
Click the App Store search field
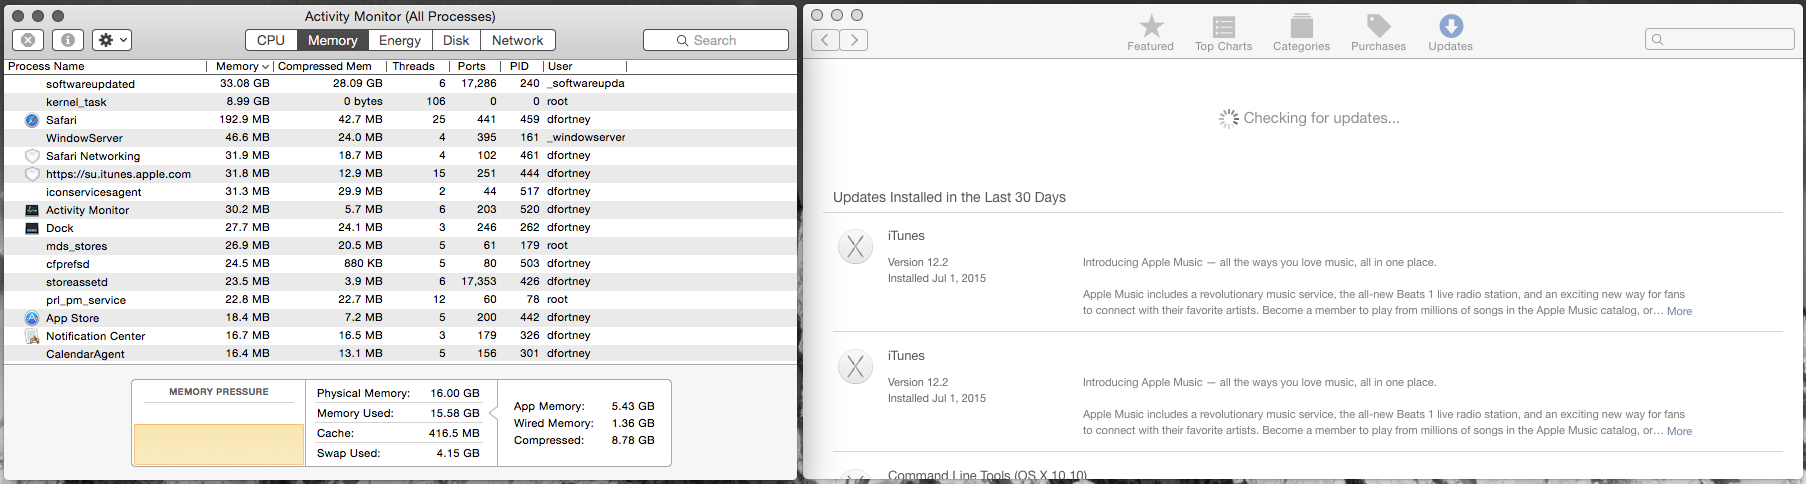click(1720, 39)
